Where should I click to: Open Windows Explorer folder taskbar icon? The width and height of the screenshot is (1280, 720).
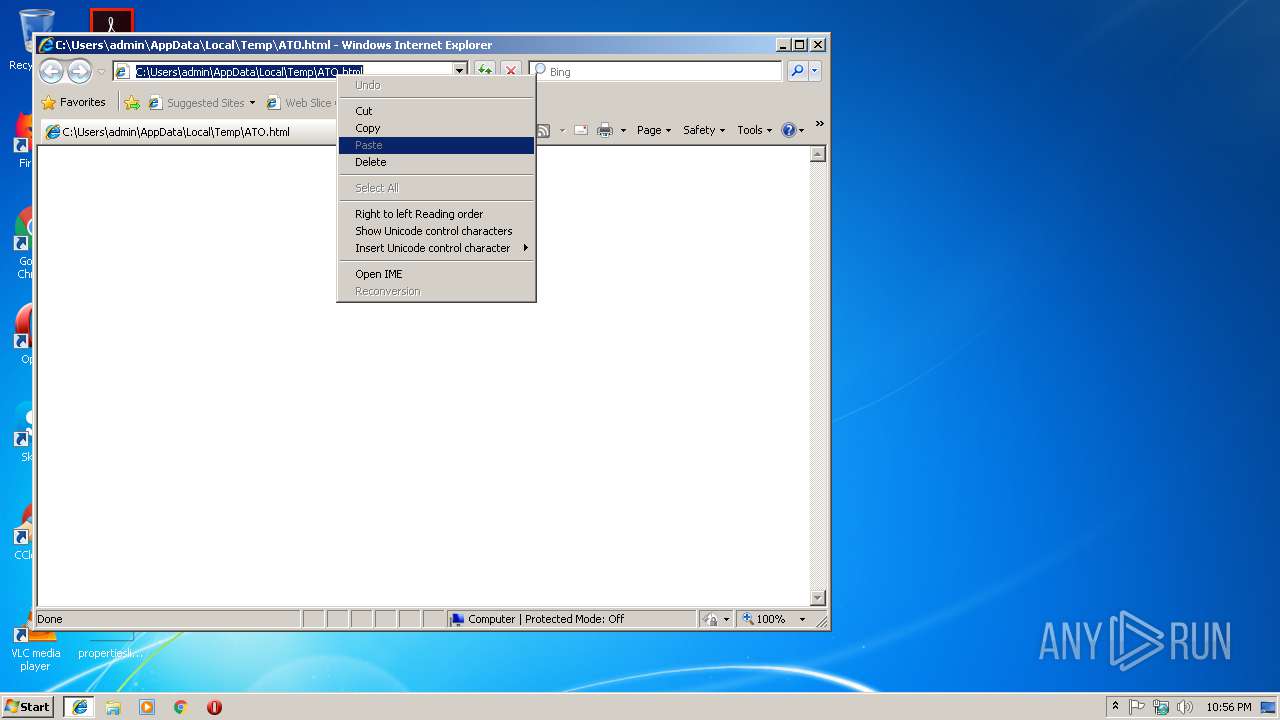[113, 707]
